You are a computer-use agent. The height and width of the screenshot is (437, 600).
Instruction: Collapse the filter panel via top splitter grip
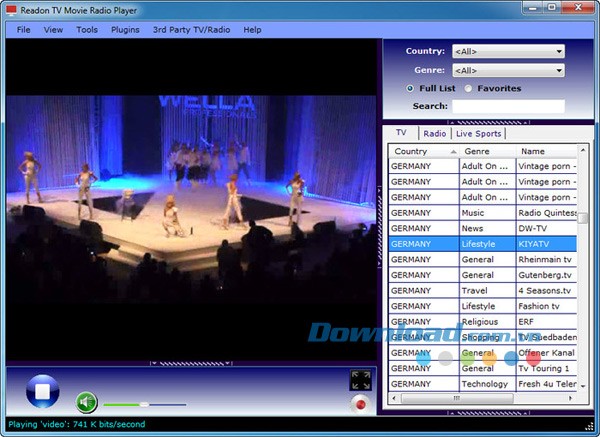pos(489,122)
